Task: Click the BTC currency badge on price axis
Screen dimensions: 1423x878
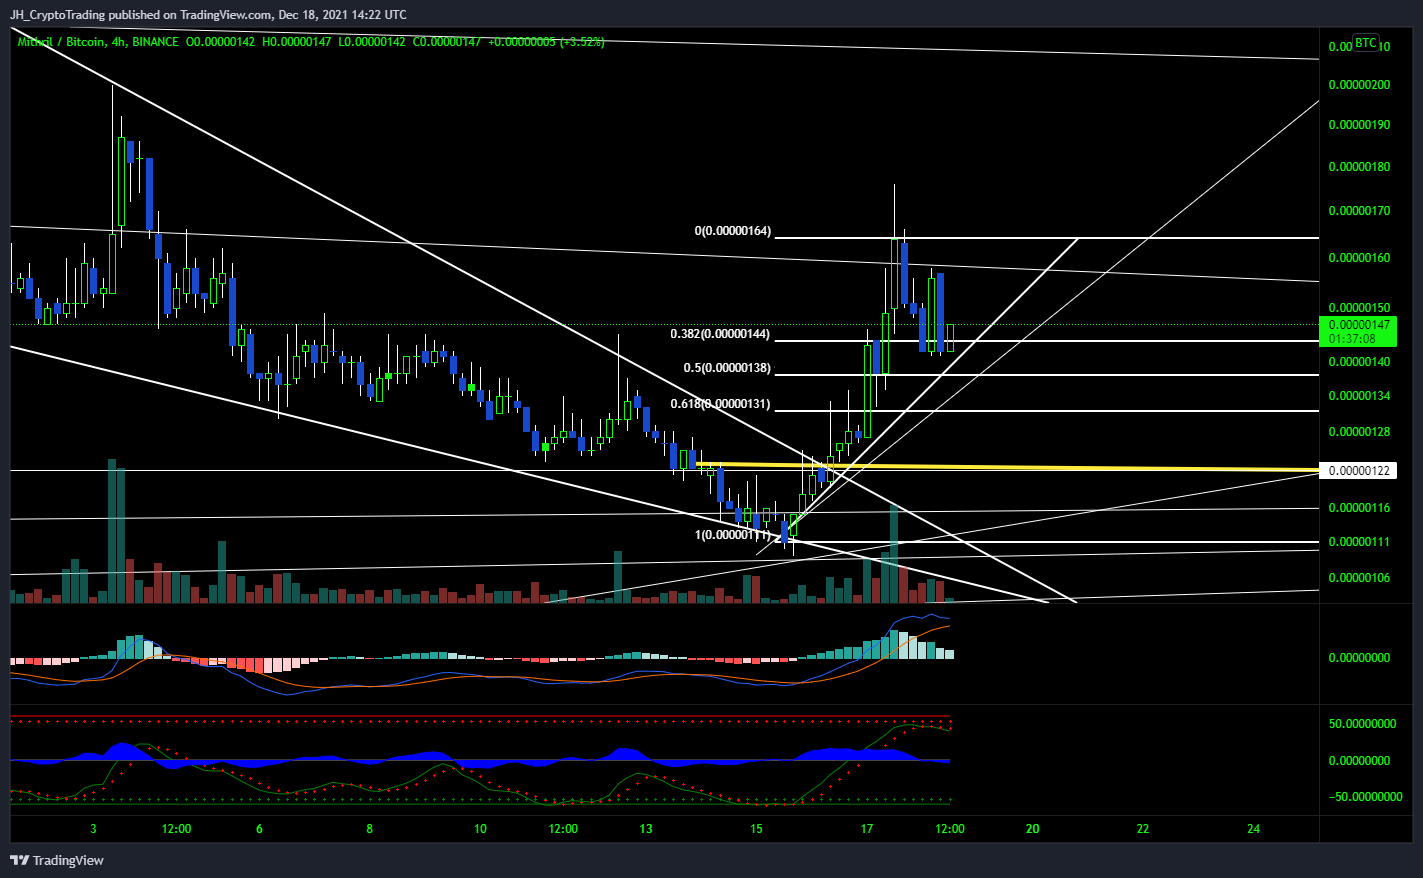Action: (x=1365, y=43)
